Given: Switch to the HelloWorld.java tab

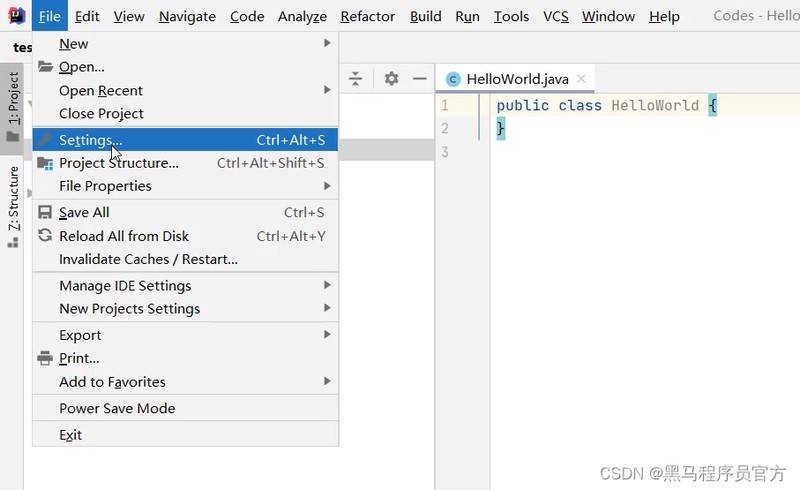Looking at the screenshot, I should [x=515, y=79].
